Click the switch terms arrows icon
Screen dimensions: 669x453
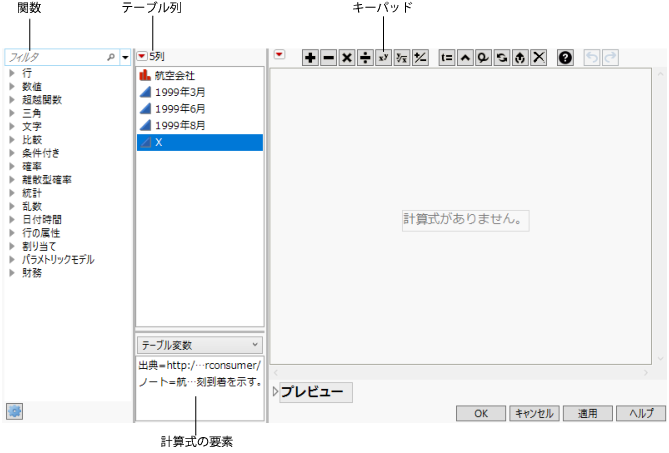click(502, 58)
